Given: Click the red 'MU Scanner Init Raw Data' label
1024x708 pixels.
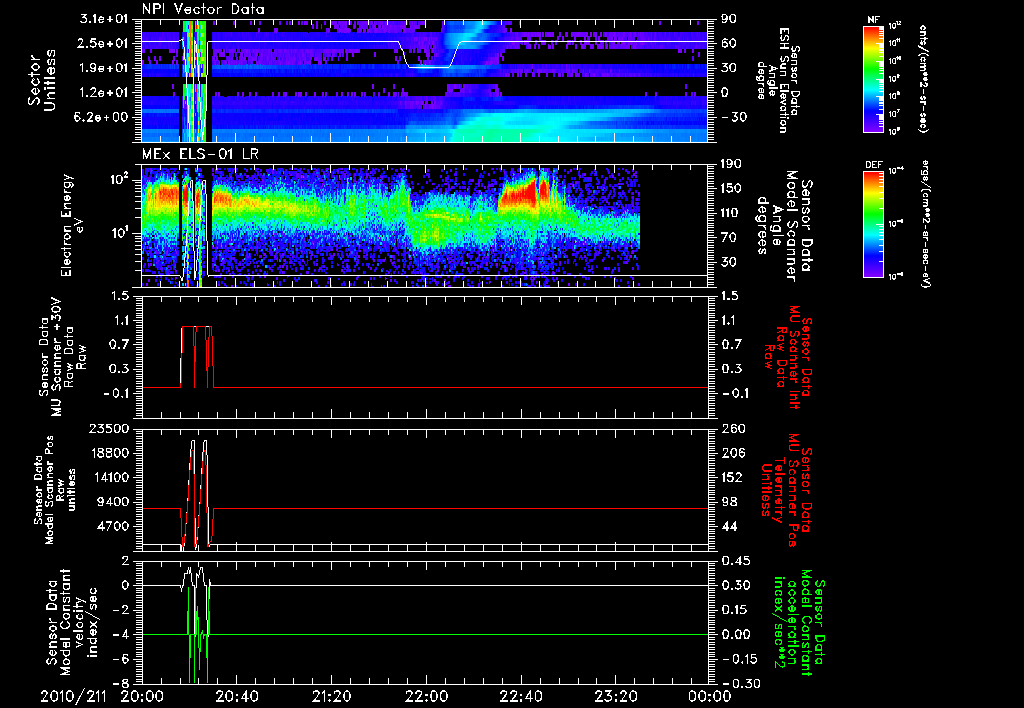Looking at the screenshot, I should coord(788,358).
